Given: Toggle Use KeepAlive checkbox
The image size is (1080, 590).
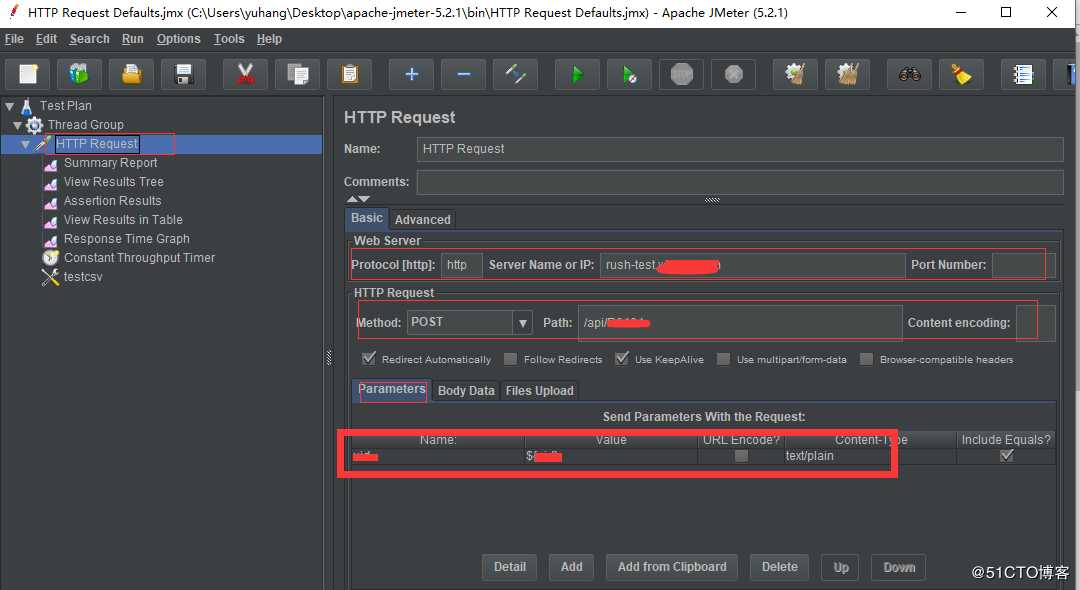Looking at the screenshot, I should click(622, 359).
